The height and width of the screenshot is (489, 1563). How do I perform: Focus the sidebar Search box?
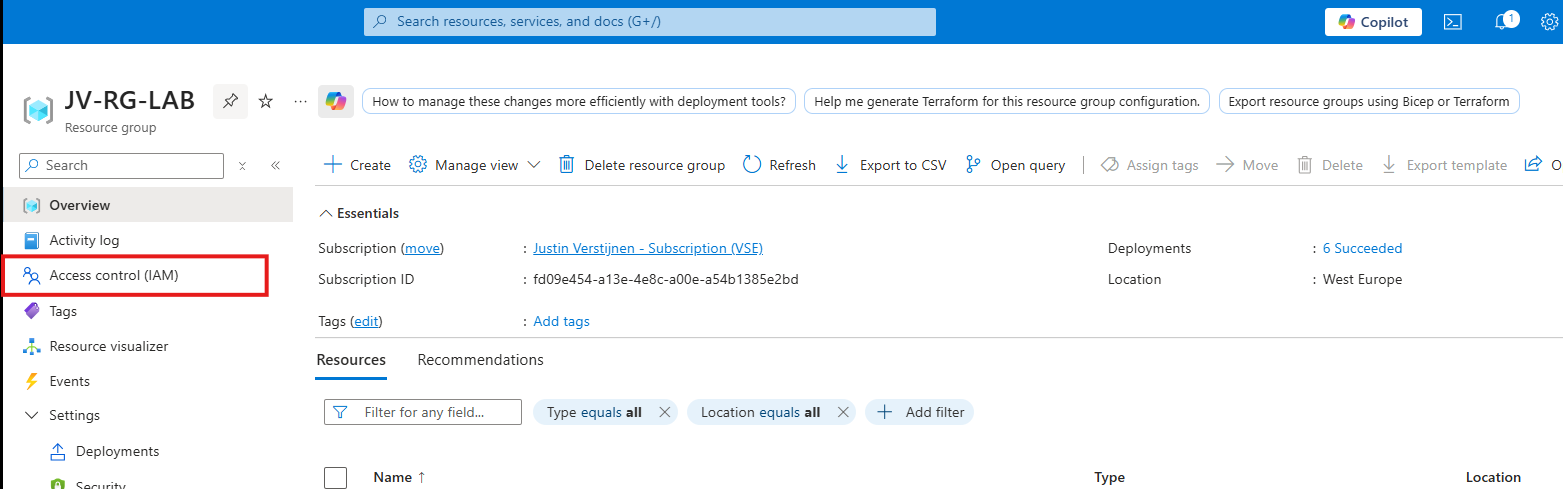pyautogui.click(x=122, y=165)
